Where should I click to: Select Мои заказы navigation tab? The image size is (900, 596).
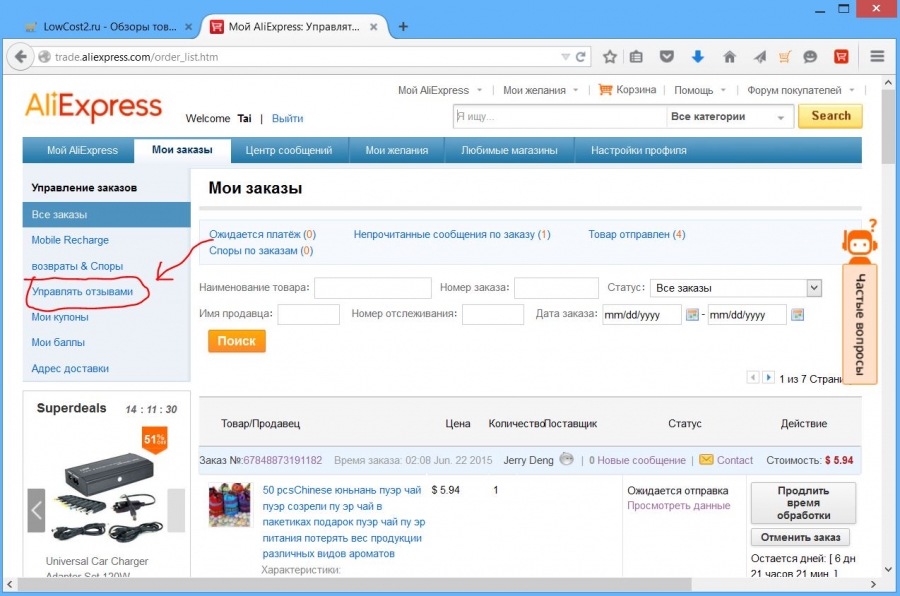coord(182,150)
